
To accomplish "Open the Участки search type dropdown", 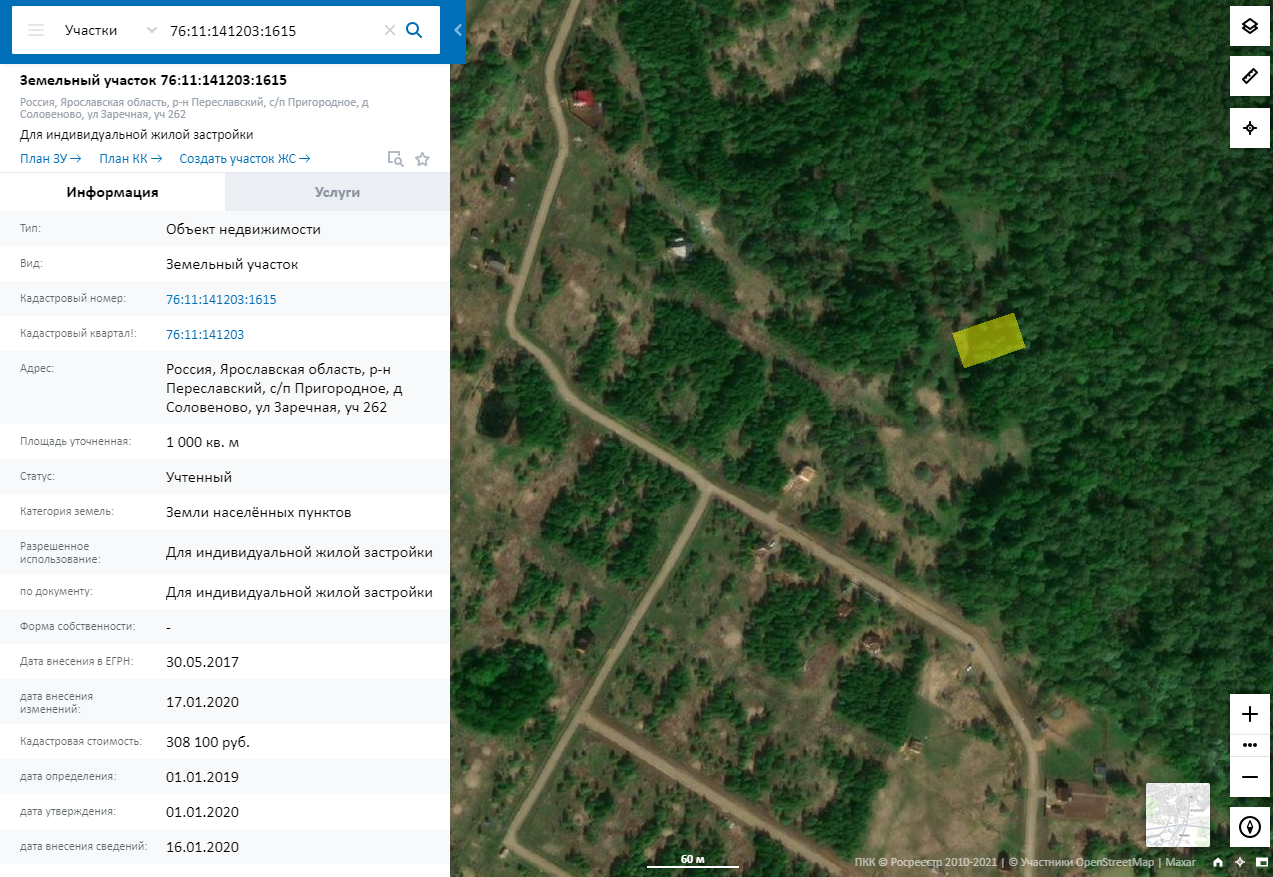I will (110, 30).
